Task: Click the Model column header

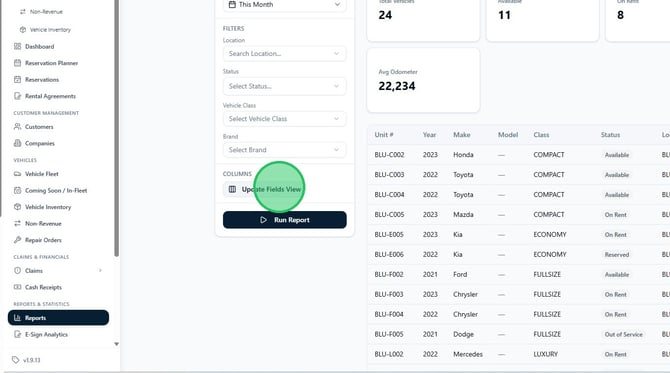Action: (x=508, y=135)
